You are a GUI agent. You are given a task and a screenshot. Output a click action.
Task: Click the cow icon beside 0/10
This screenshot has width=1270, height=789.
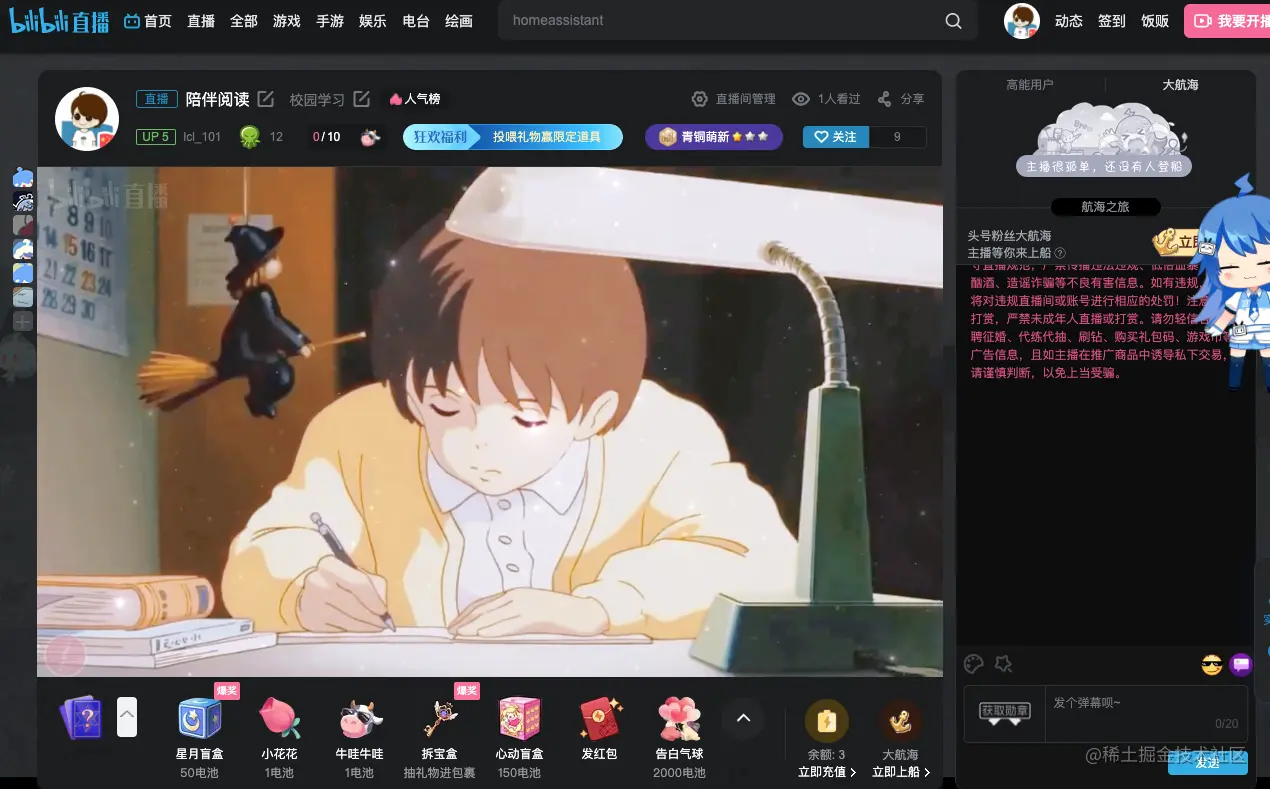click(x=371, y=137)
